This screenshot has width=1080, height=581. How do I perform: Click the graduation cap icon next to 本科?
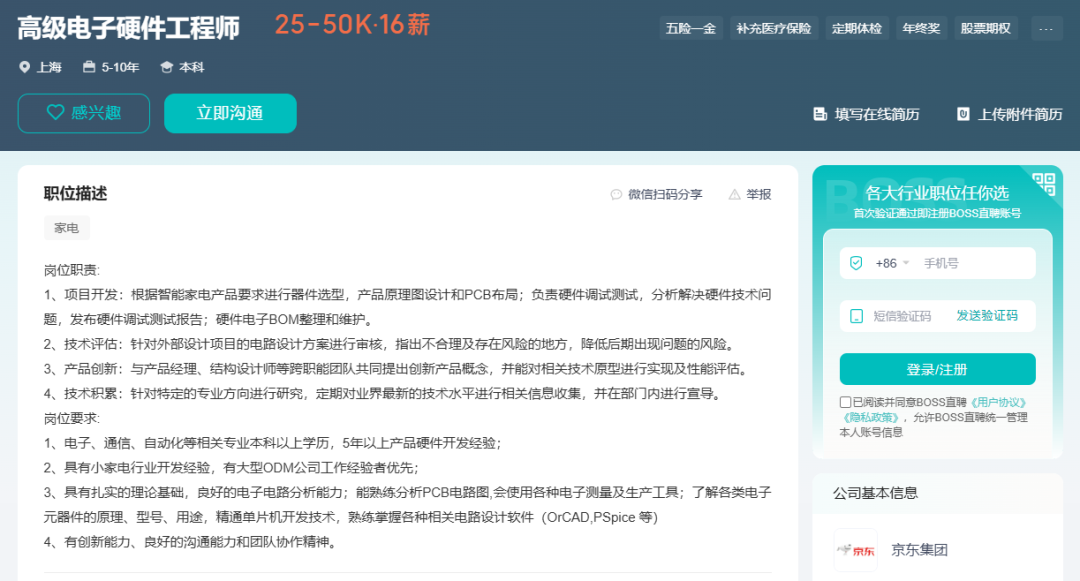pos(166,67)
